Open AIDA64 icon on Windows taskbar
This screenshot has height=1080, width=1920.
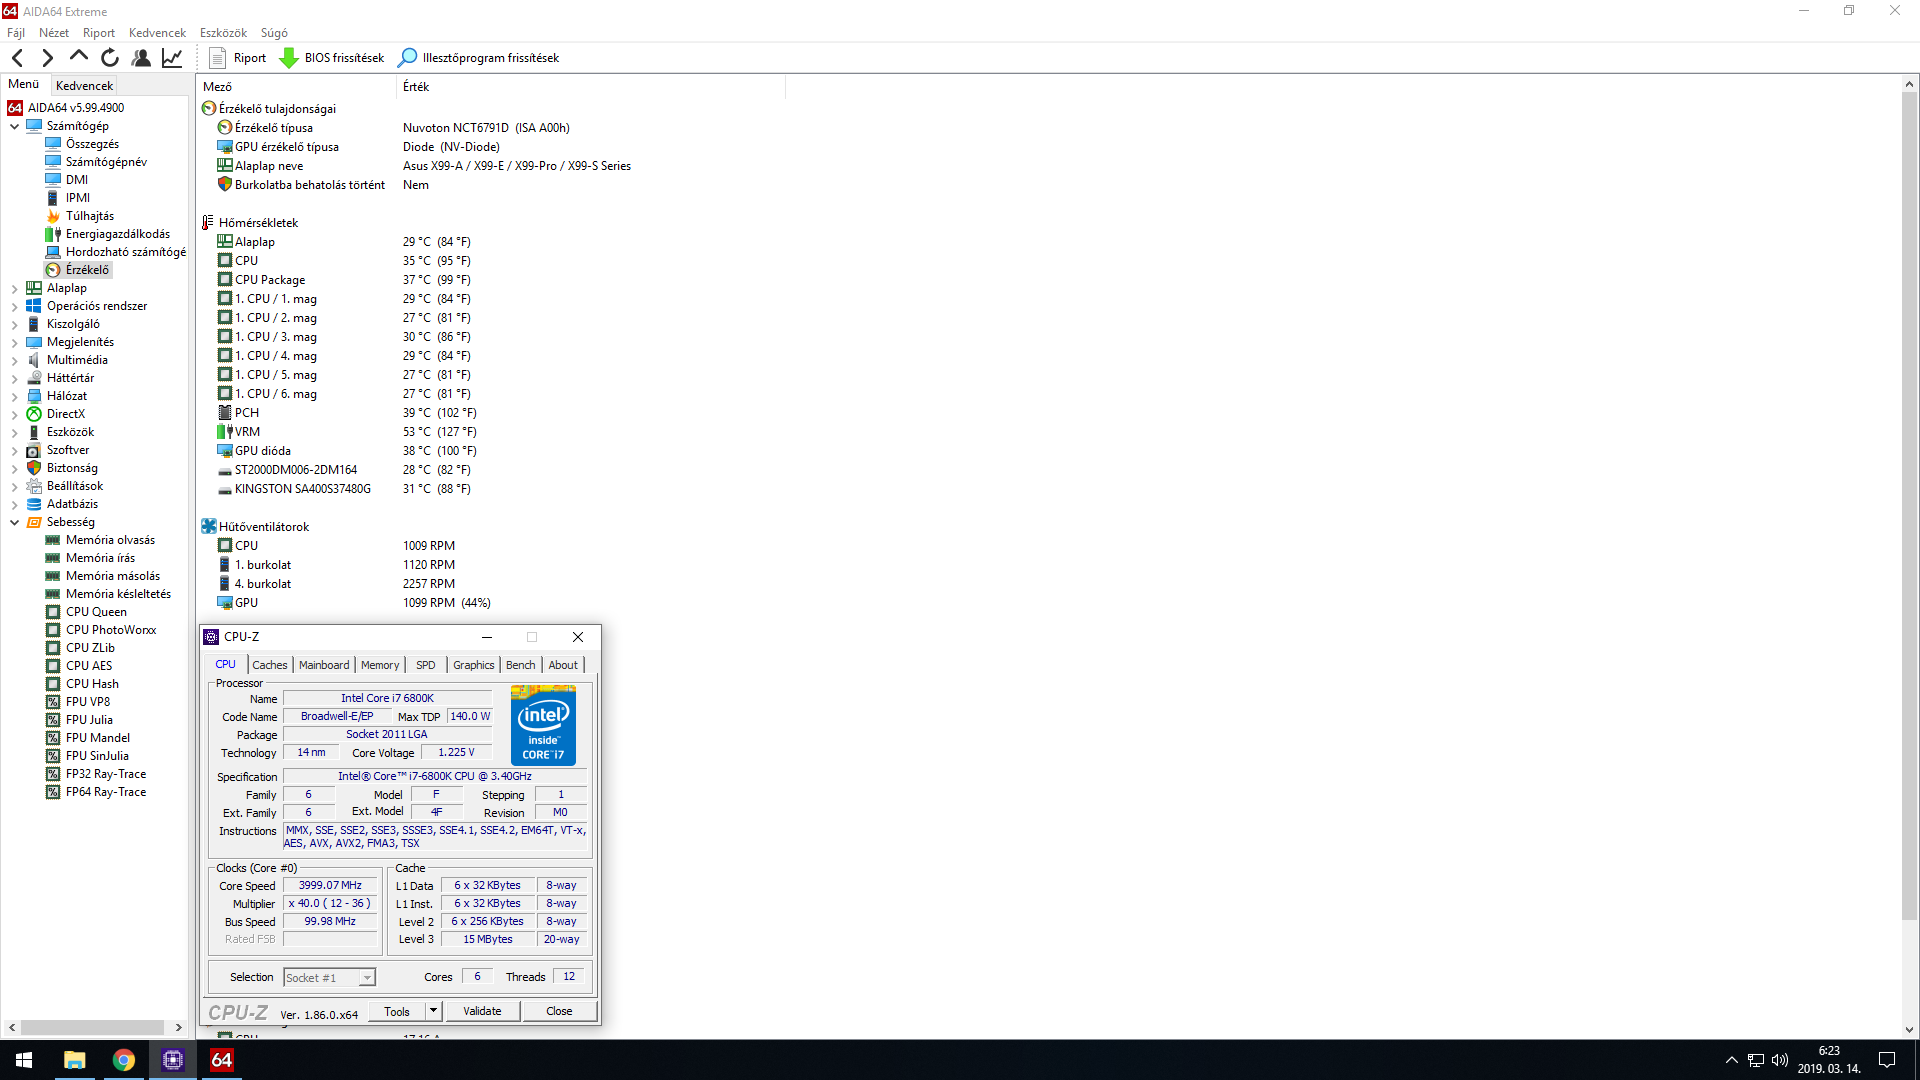tap(221, 1060)
